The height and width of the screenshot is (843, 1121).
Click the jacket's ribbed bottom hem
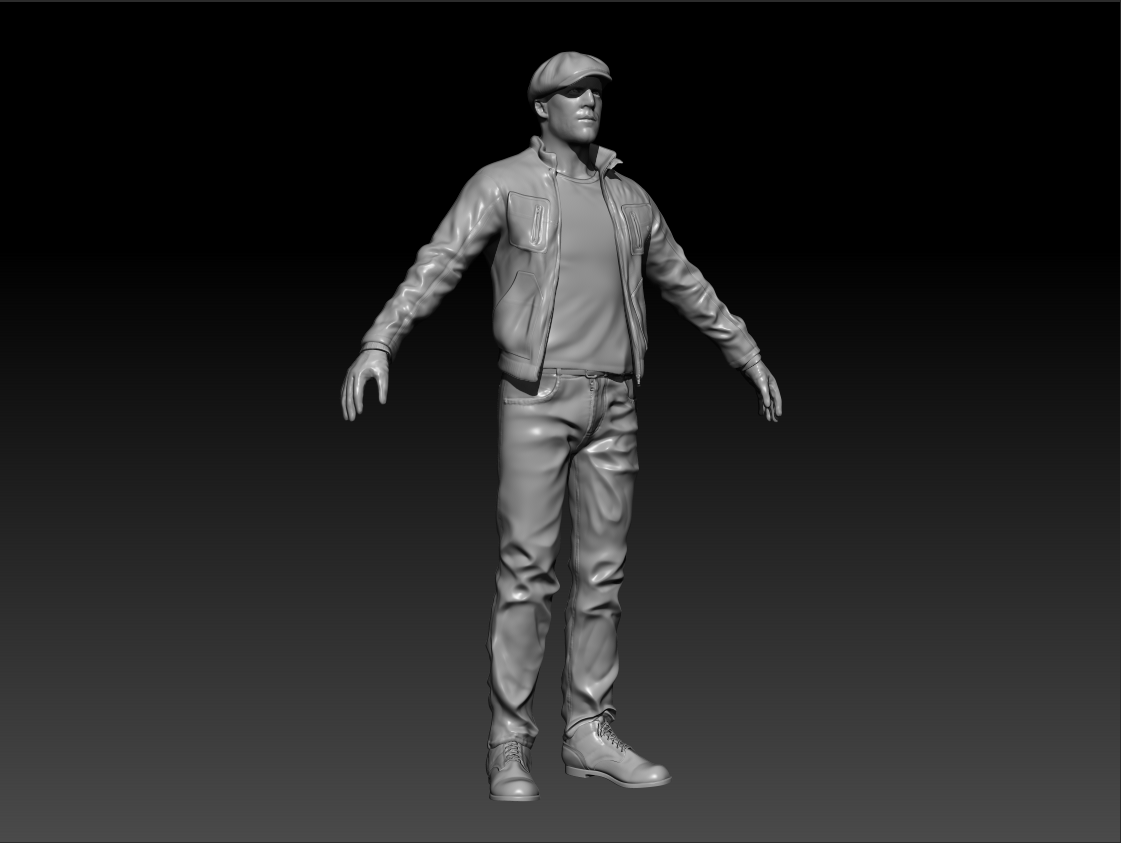coord(518,365)
